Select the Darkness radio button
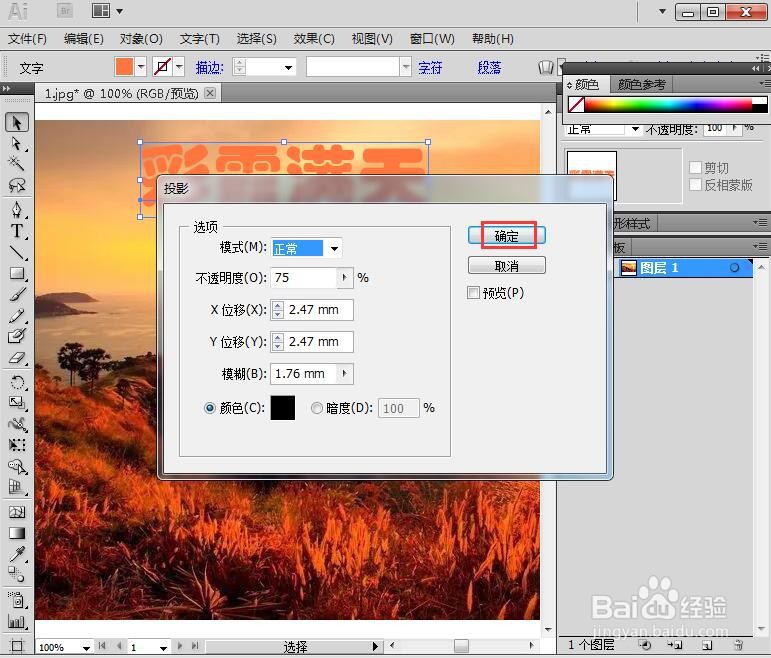The image size is (771, 658). 317,408
